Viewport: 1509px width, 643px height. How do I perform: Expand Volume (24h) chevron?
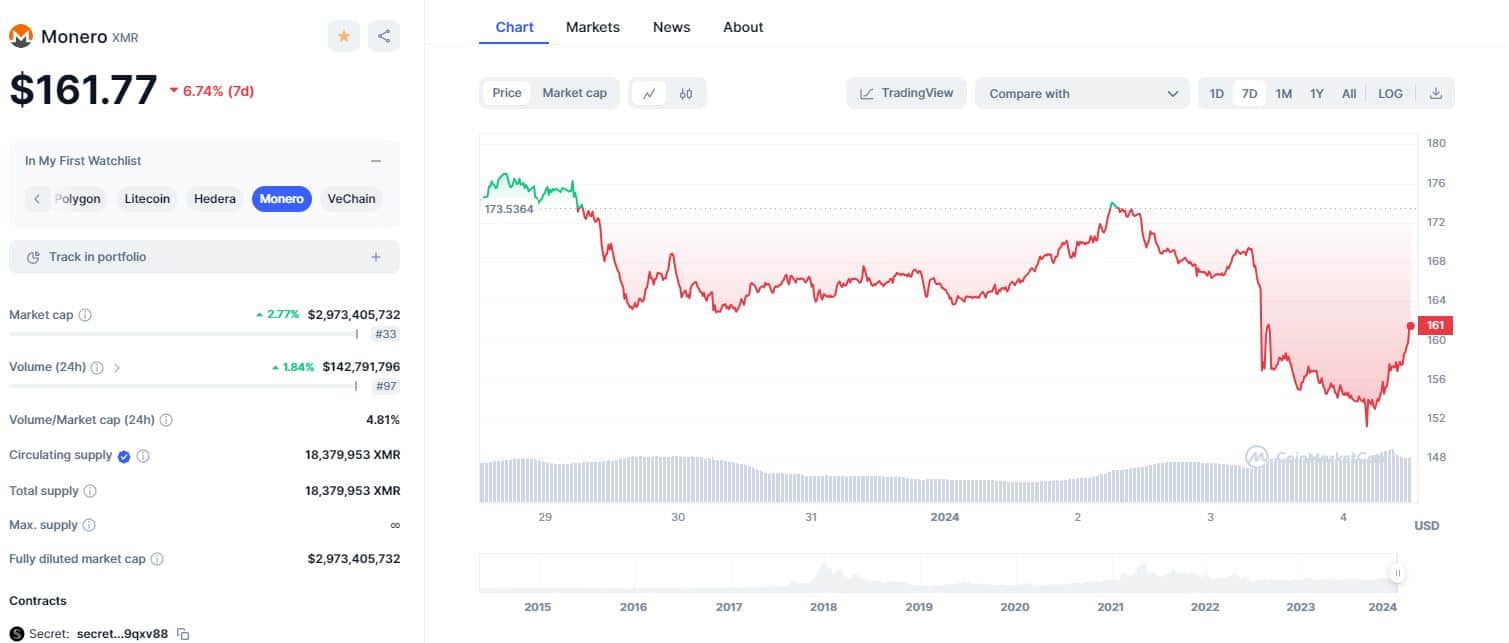point(117,367)
